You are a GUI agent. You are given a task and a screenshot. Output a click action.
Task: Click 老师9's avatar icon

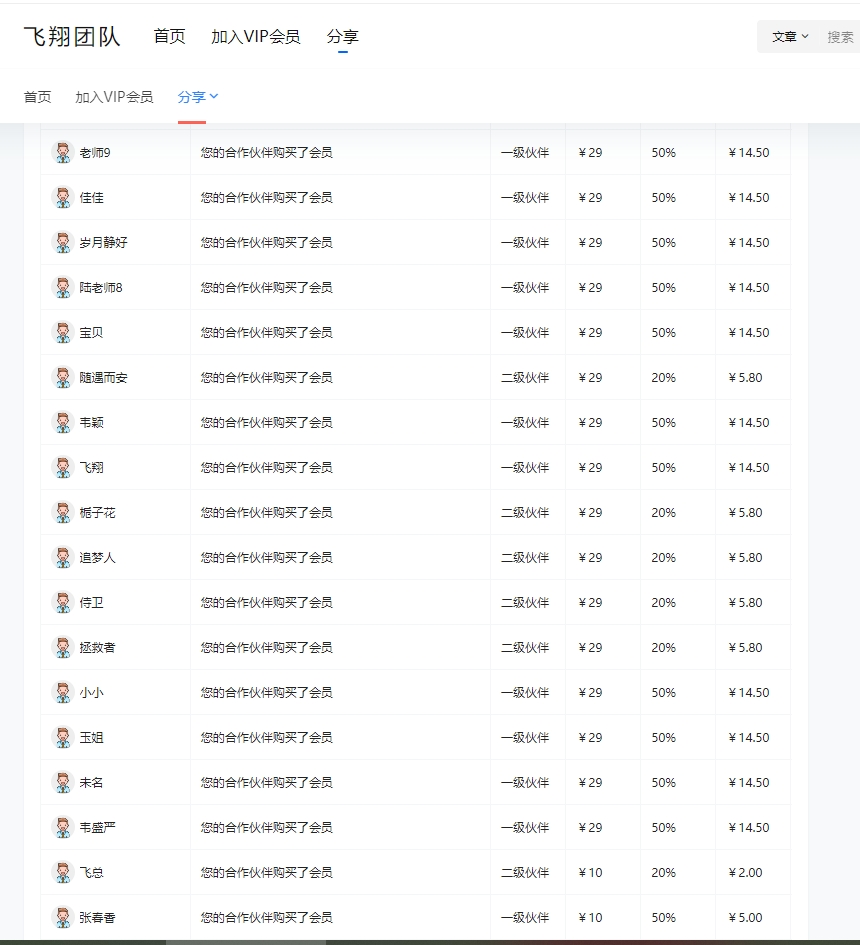61,152
